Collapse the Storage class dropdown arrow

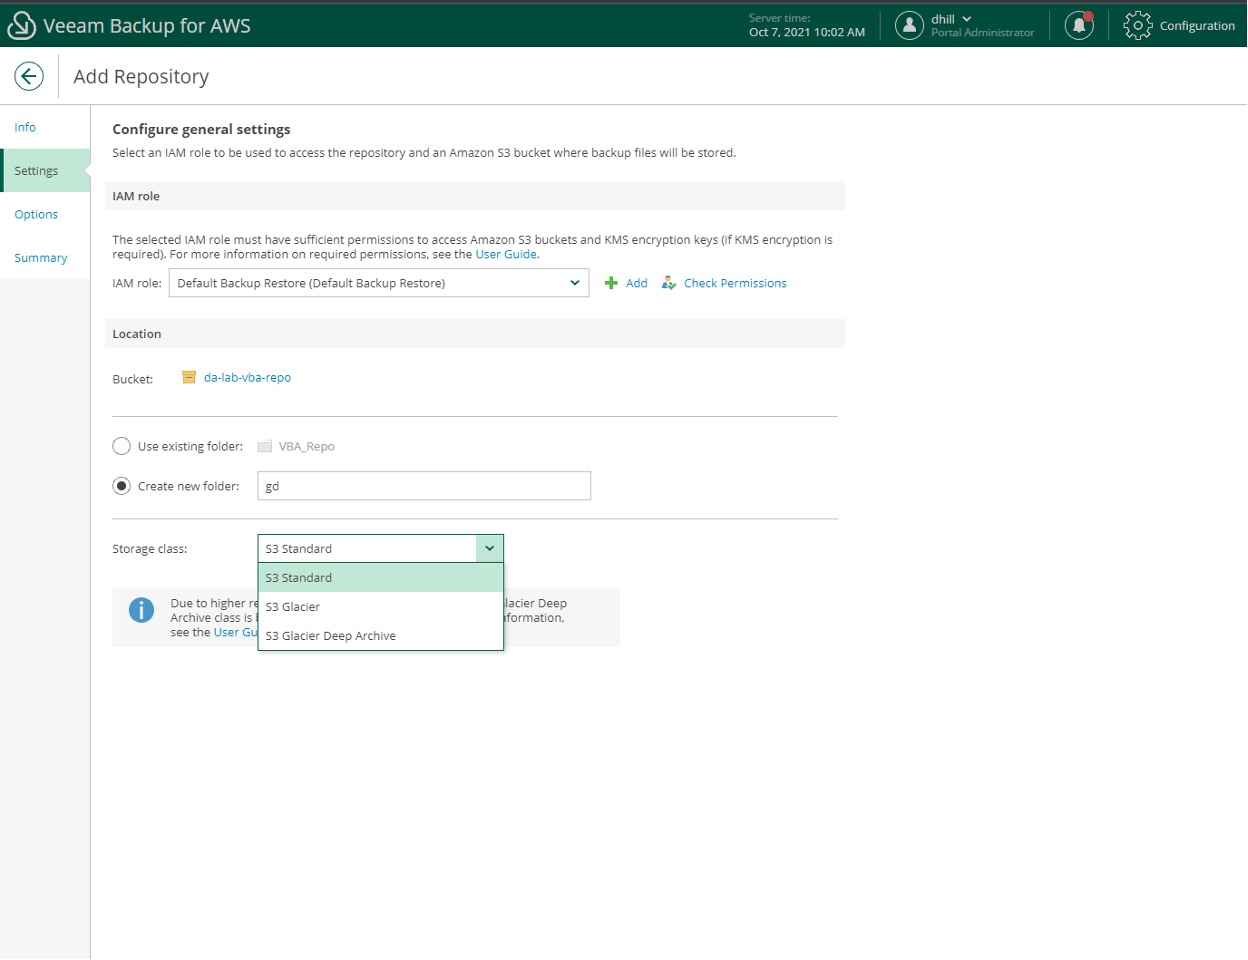pos(490,548)
